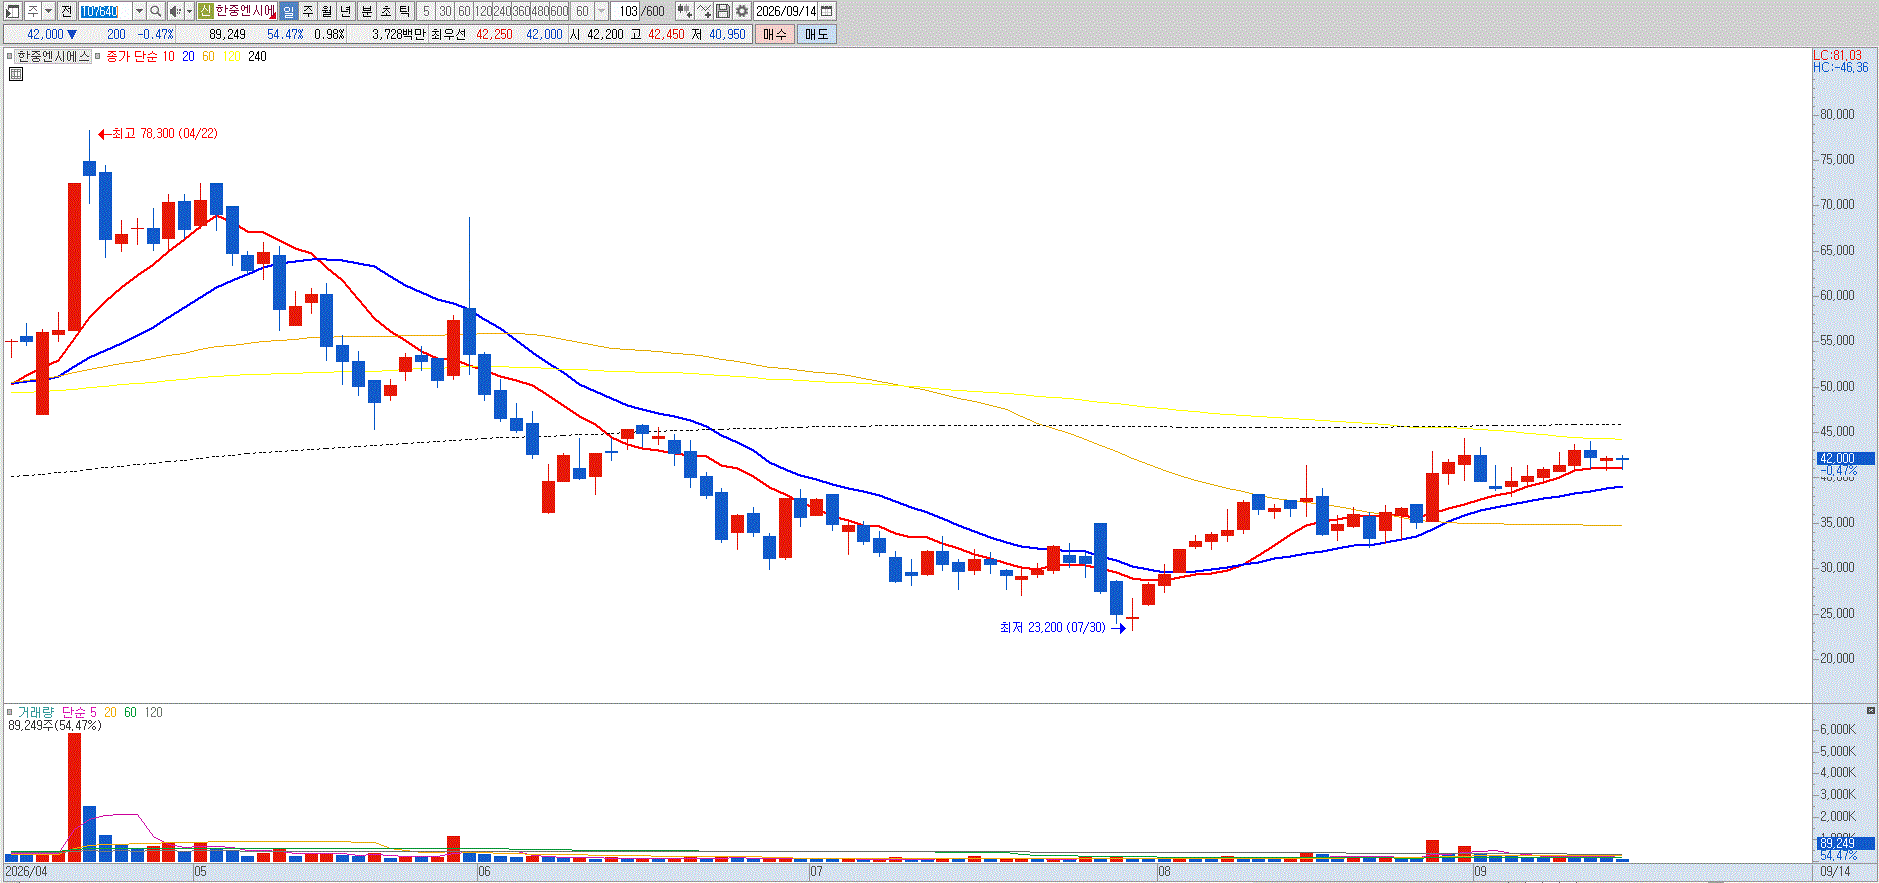Switch to tick (틱) chart period
The width and height of the screenshot is (1879, 883).
(x=405, y=11)
